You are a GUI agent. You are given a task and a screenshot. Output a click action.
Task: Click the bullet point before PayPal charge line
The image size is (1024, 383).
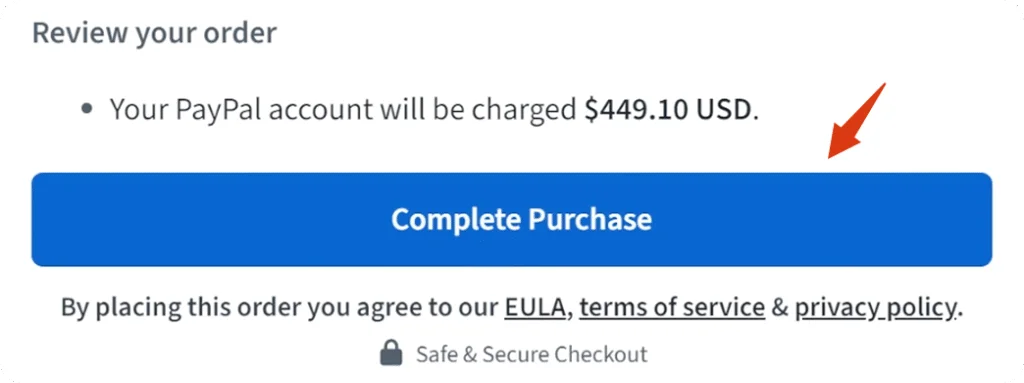click(88, 110)
